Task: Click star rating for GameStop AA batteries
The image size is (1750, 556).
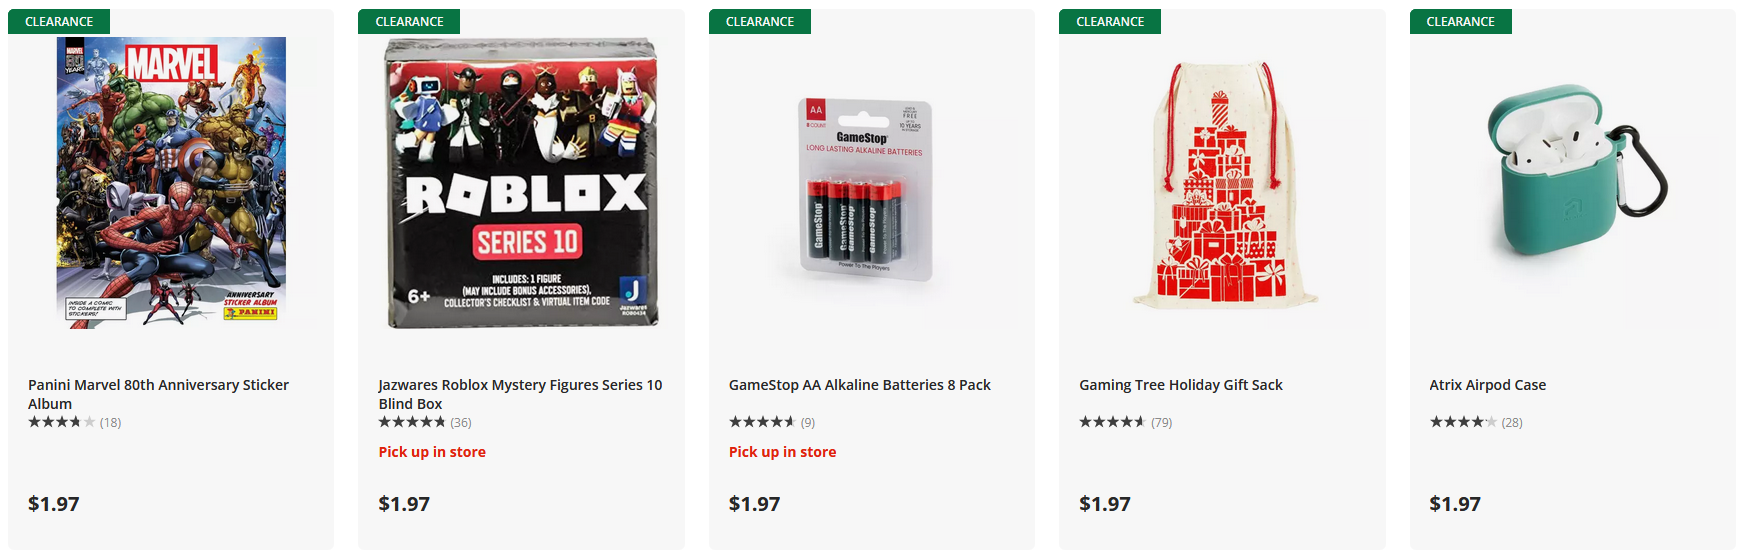Action: 762,422
